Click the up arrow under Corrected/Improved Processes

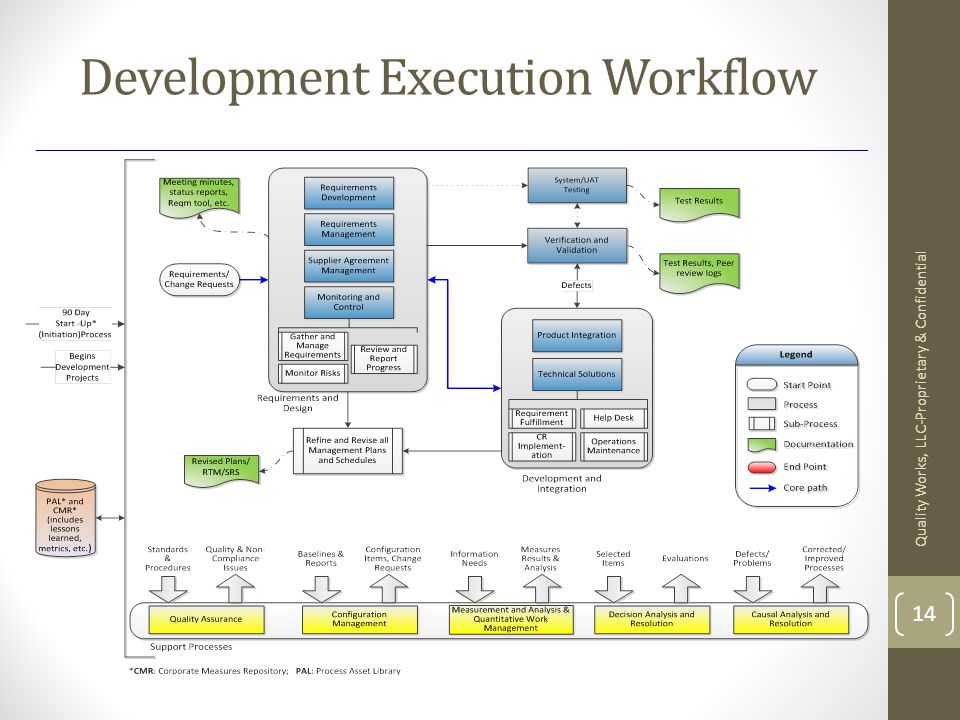pyautogui.click(x=820, y=589)
